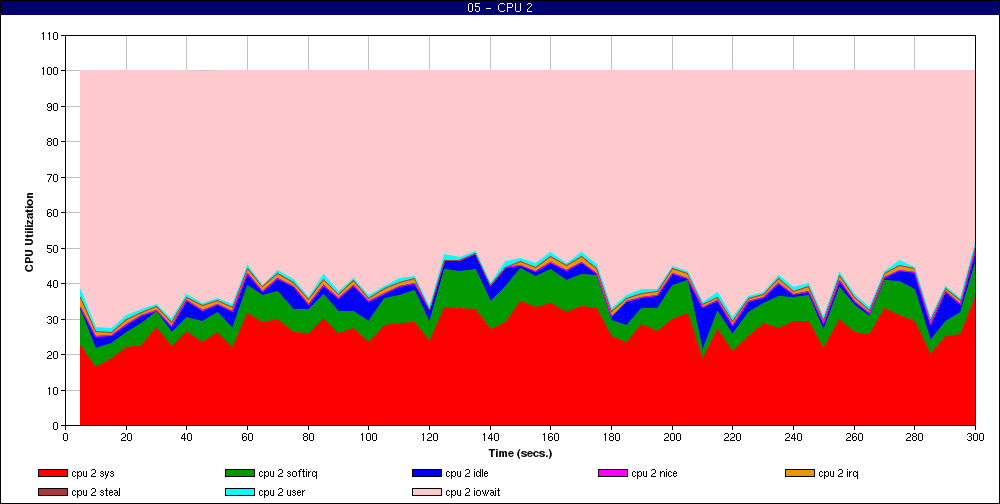Click the red cpu 2 sys legend swatch
Image resolution: width=1000 pixels, height=504 pixels.
tap(52, 473)
